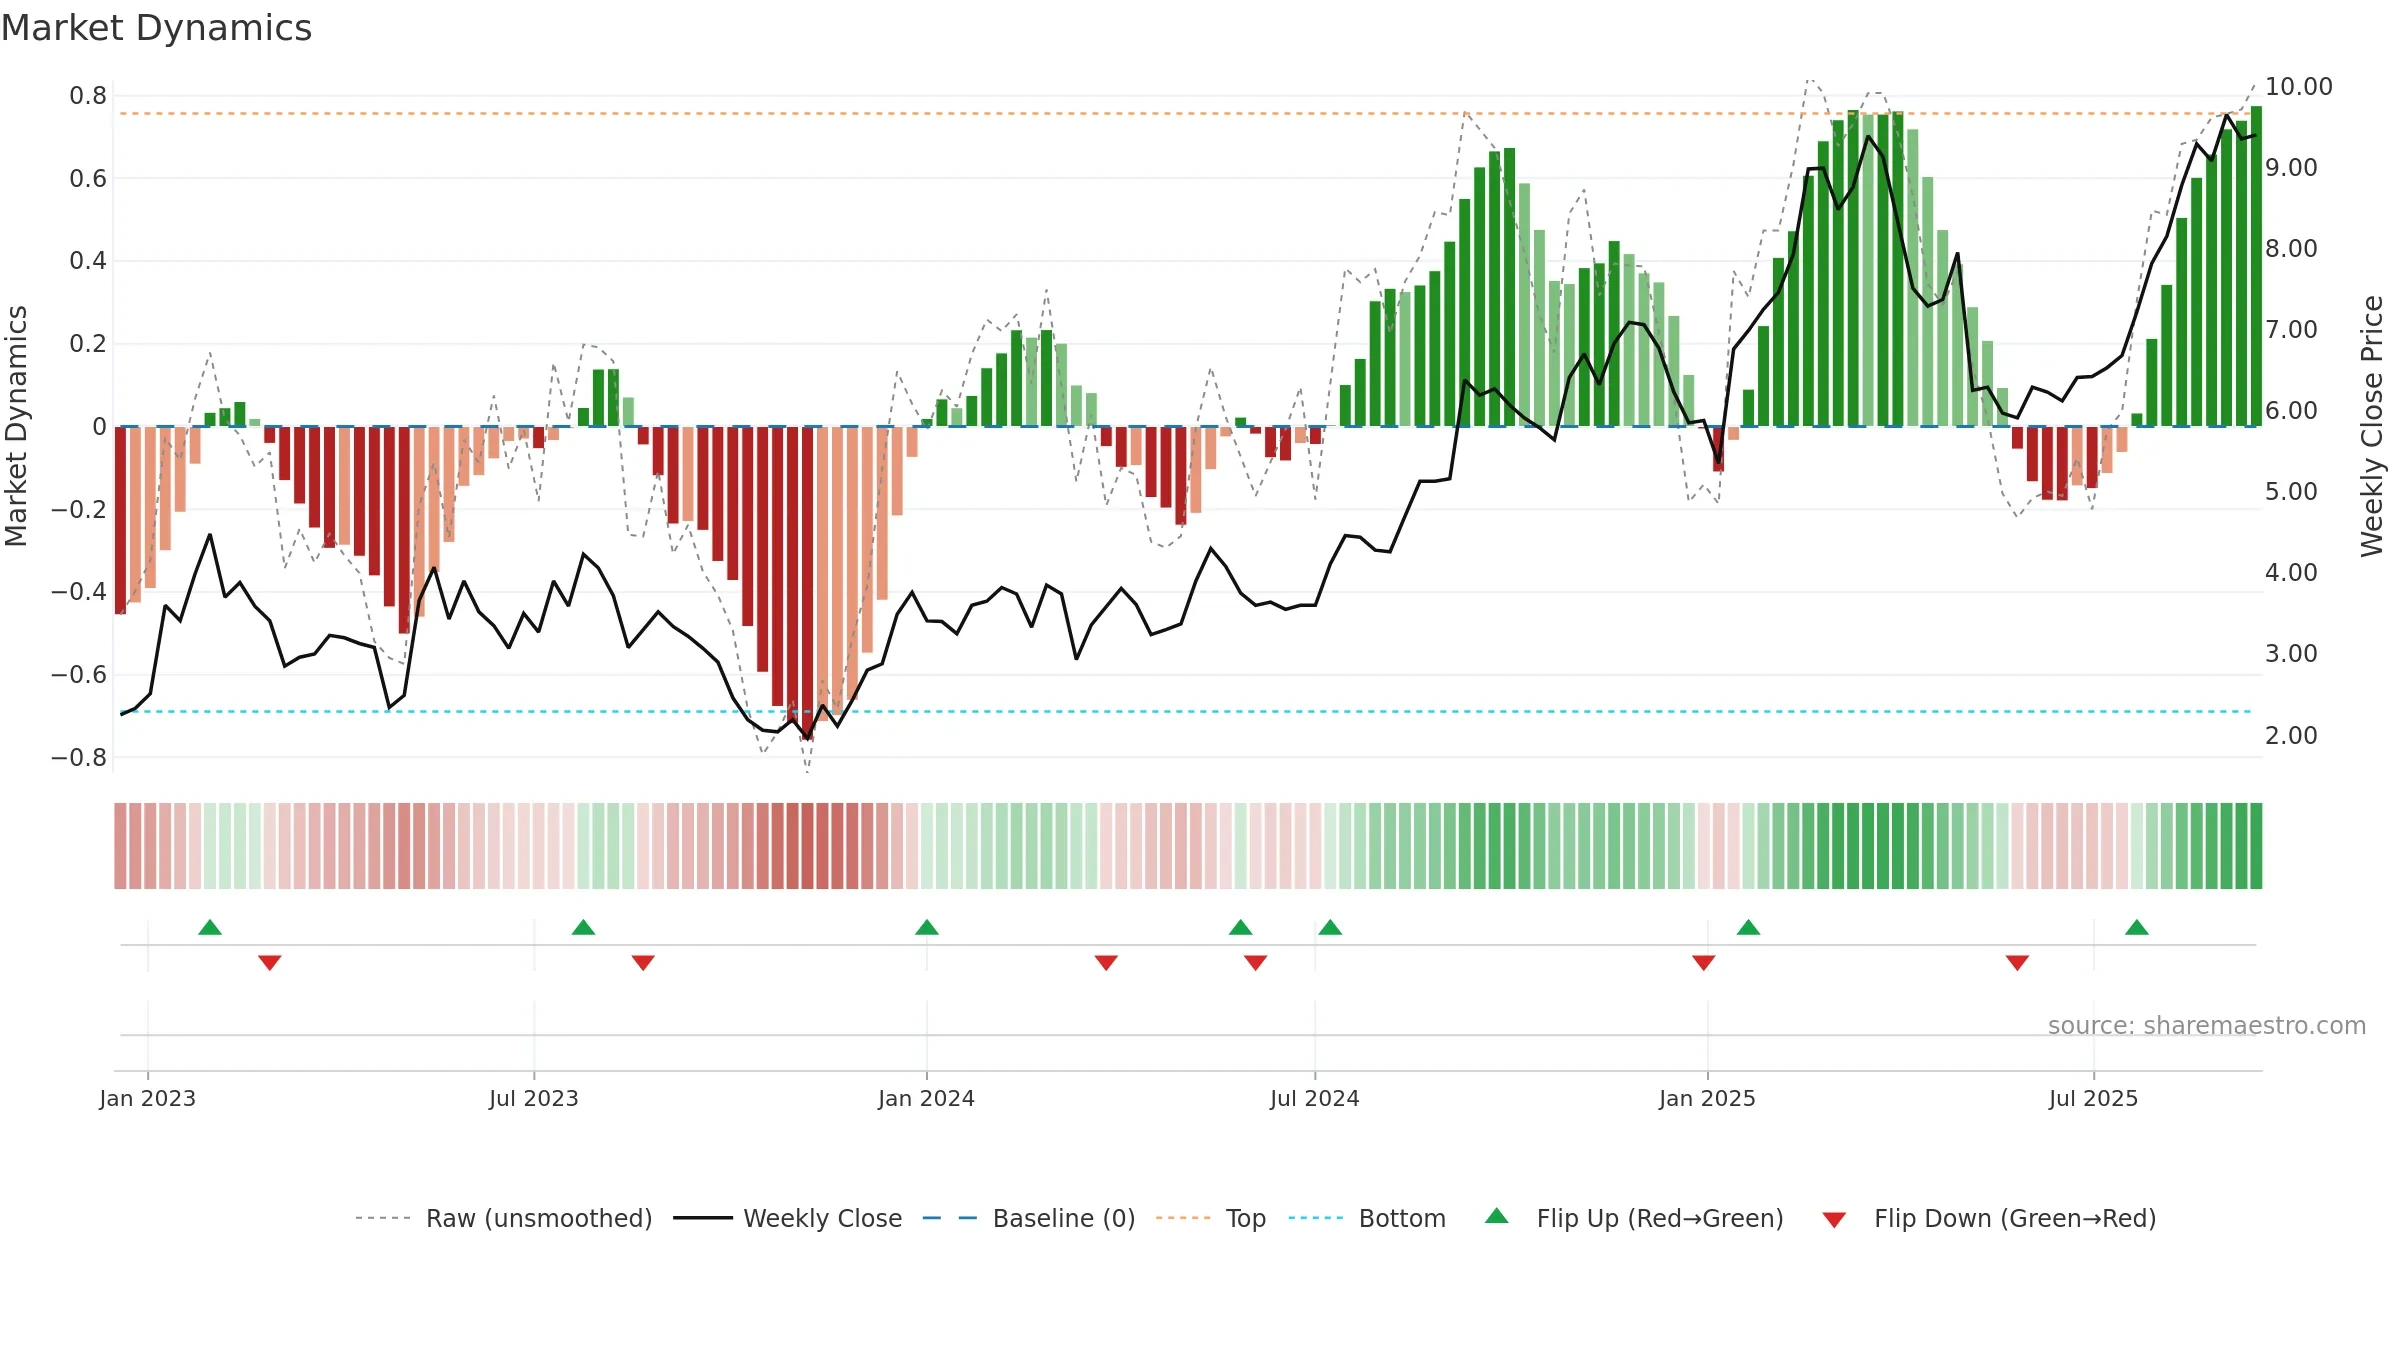Click the source: sharemaestro.com text
The width and height of the screenshot is (2400, 1350).
click(2207, 1025)
